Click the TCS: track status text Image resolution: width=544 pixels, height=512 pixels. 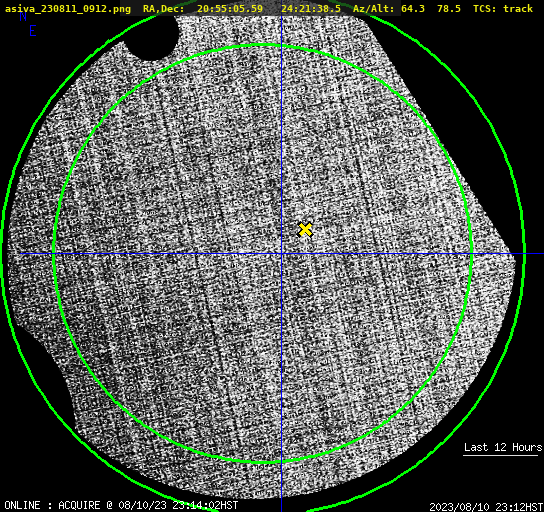[503, 8]
